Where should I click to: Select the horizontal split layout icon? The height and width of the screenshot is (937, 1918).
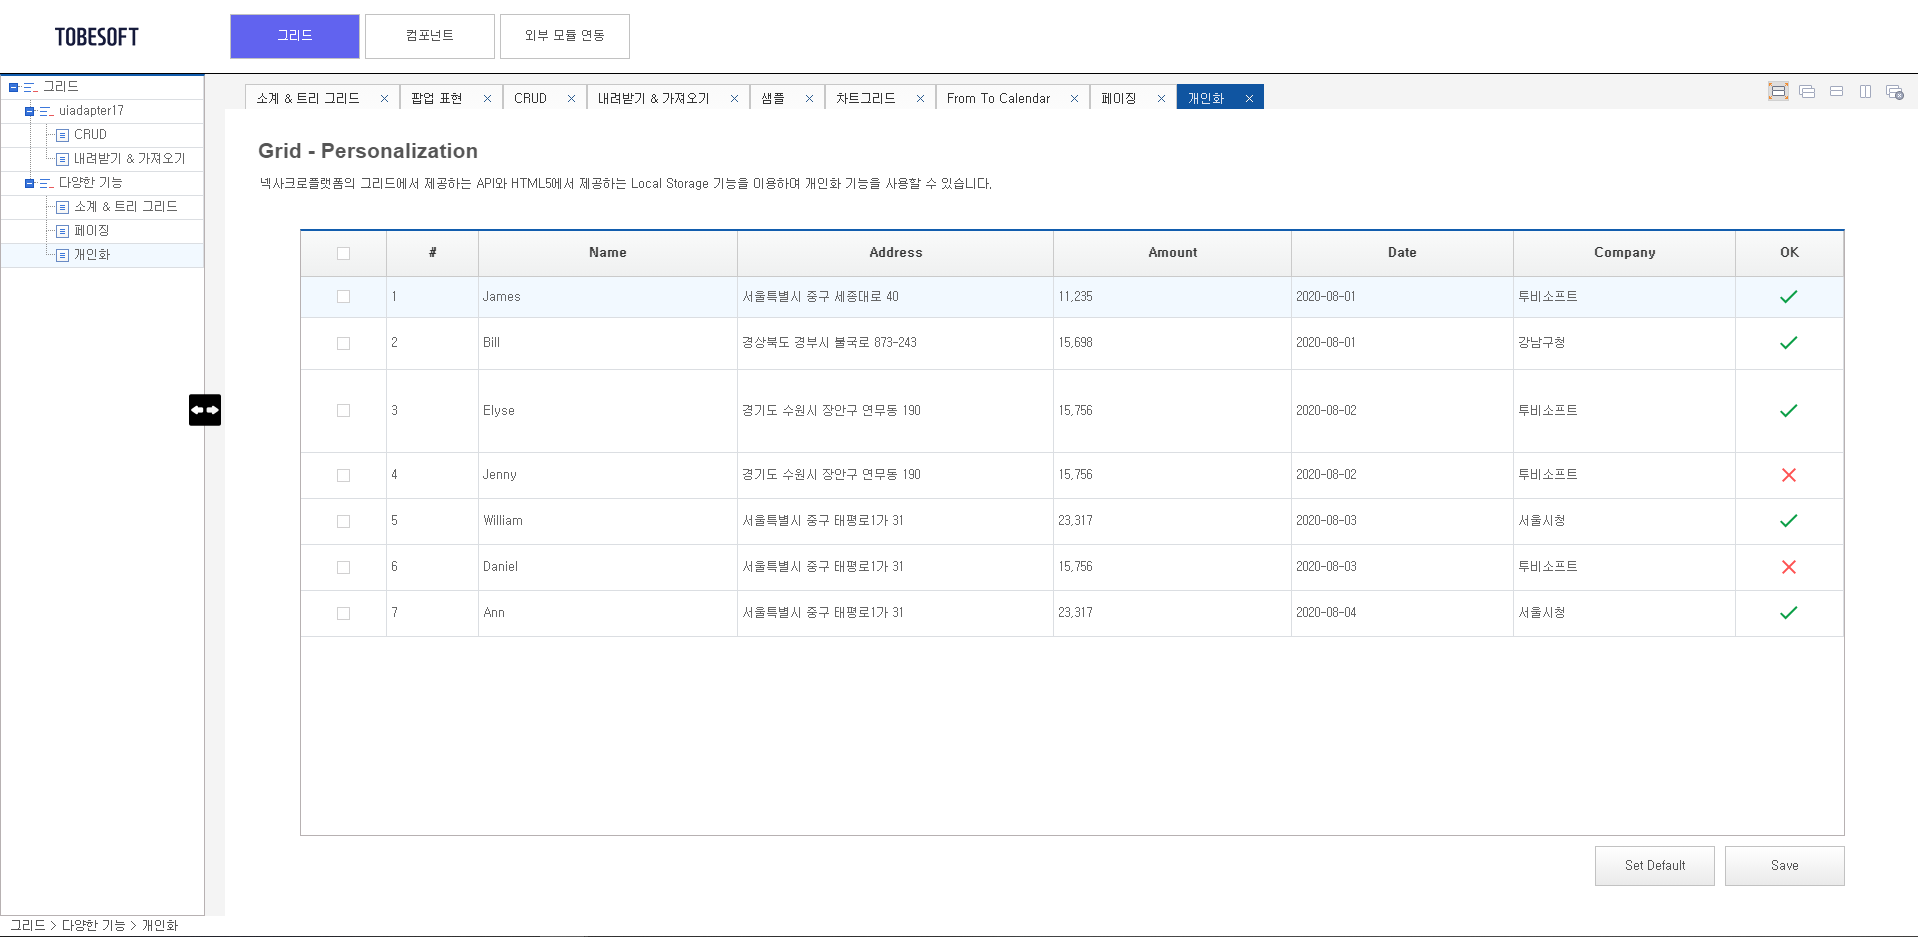[x=1837, y=91]
